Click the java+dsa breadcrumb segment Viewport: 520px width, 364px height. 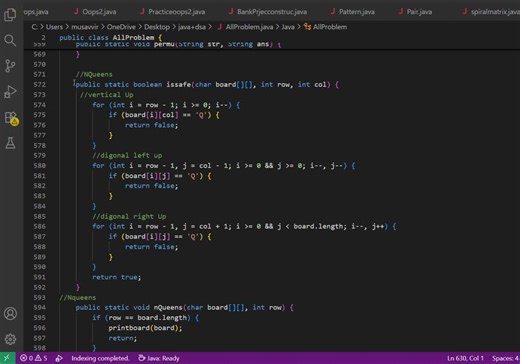[x=192, y=27]
